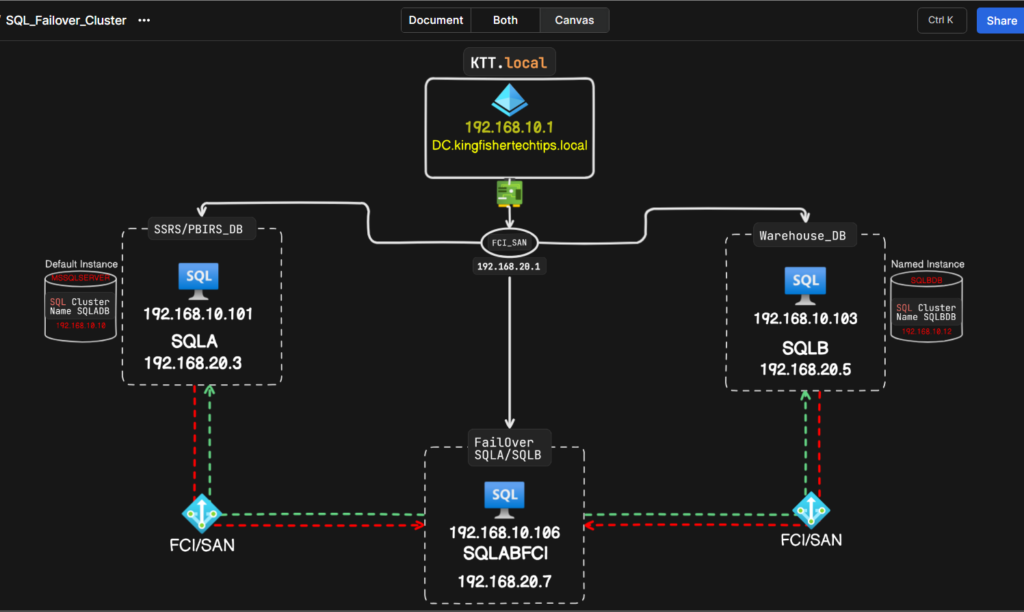Click the left FCI/SAN network icon
1024x612 pixels.
click(203, 514)
